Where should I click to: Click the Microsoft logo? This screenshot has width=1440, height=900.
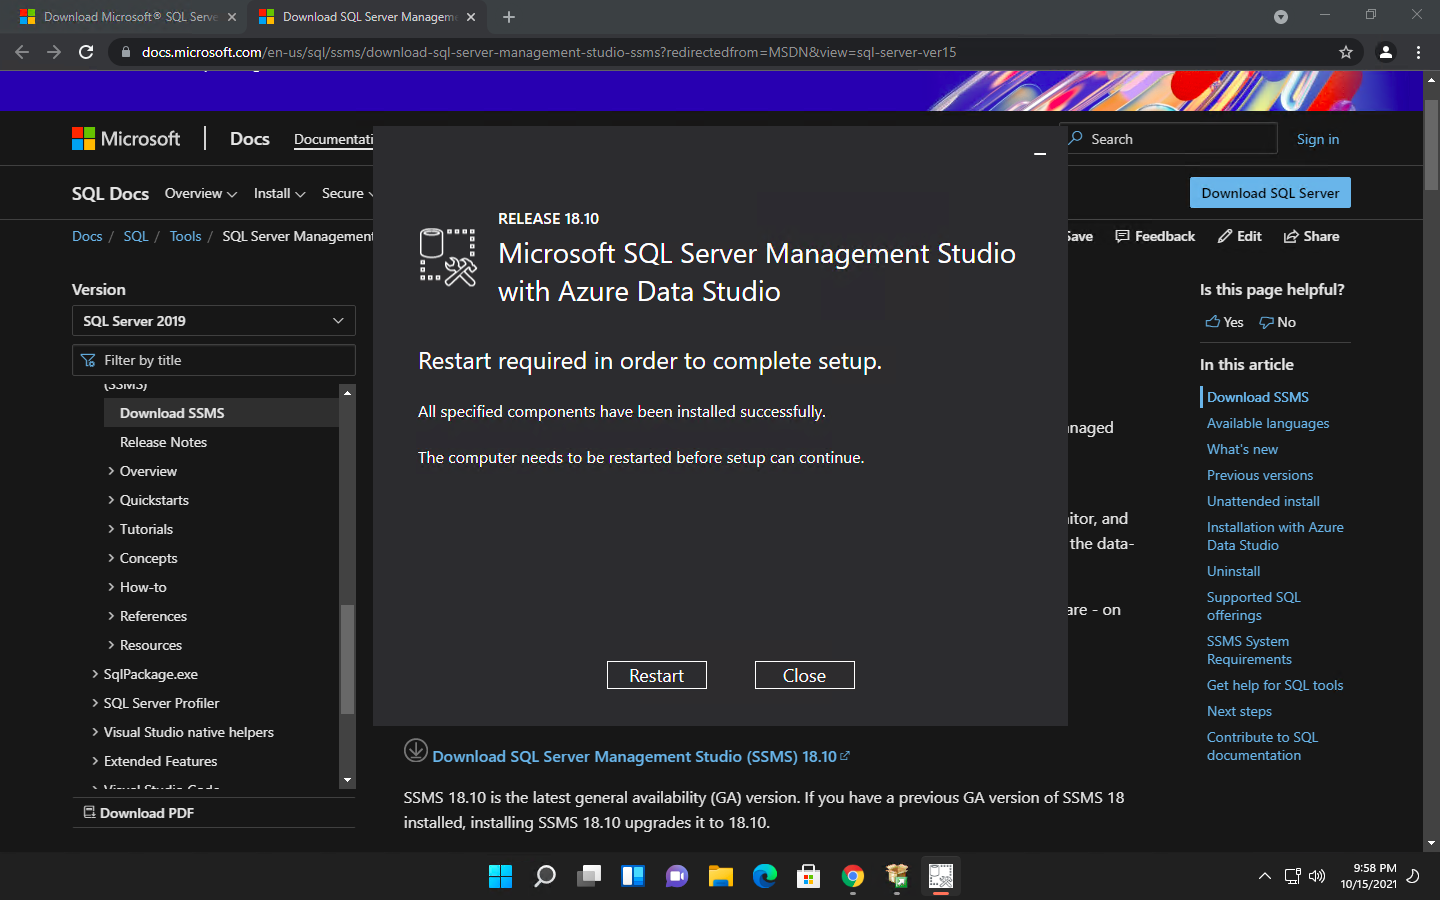pyautogui.click(x=126, y=139)
